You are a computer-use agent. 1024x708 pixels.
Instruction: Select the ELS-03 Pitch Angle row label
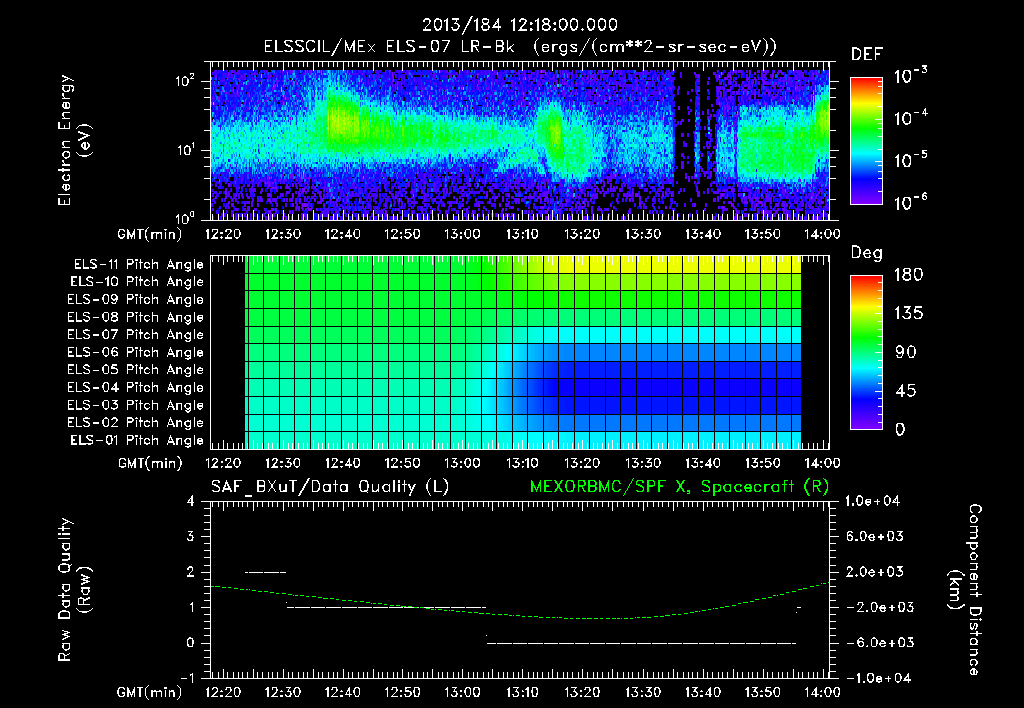click(x=136, y=405)
